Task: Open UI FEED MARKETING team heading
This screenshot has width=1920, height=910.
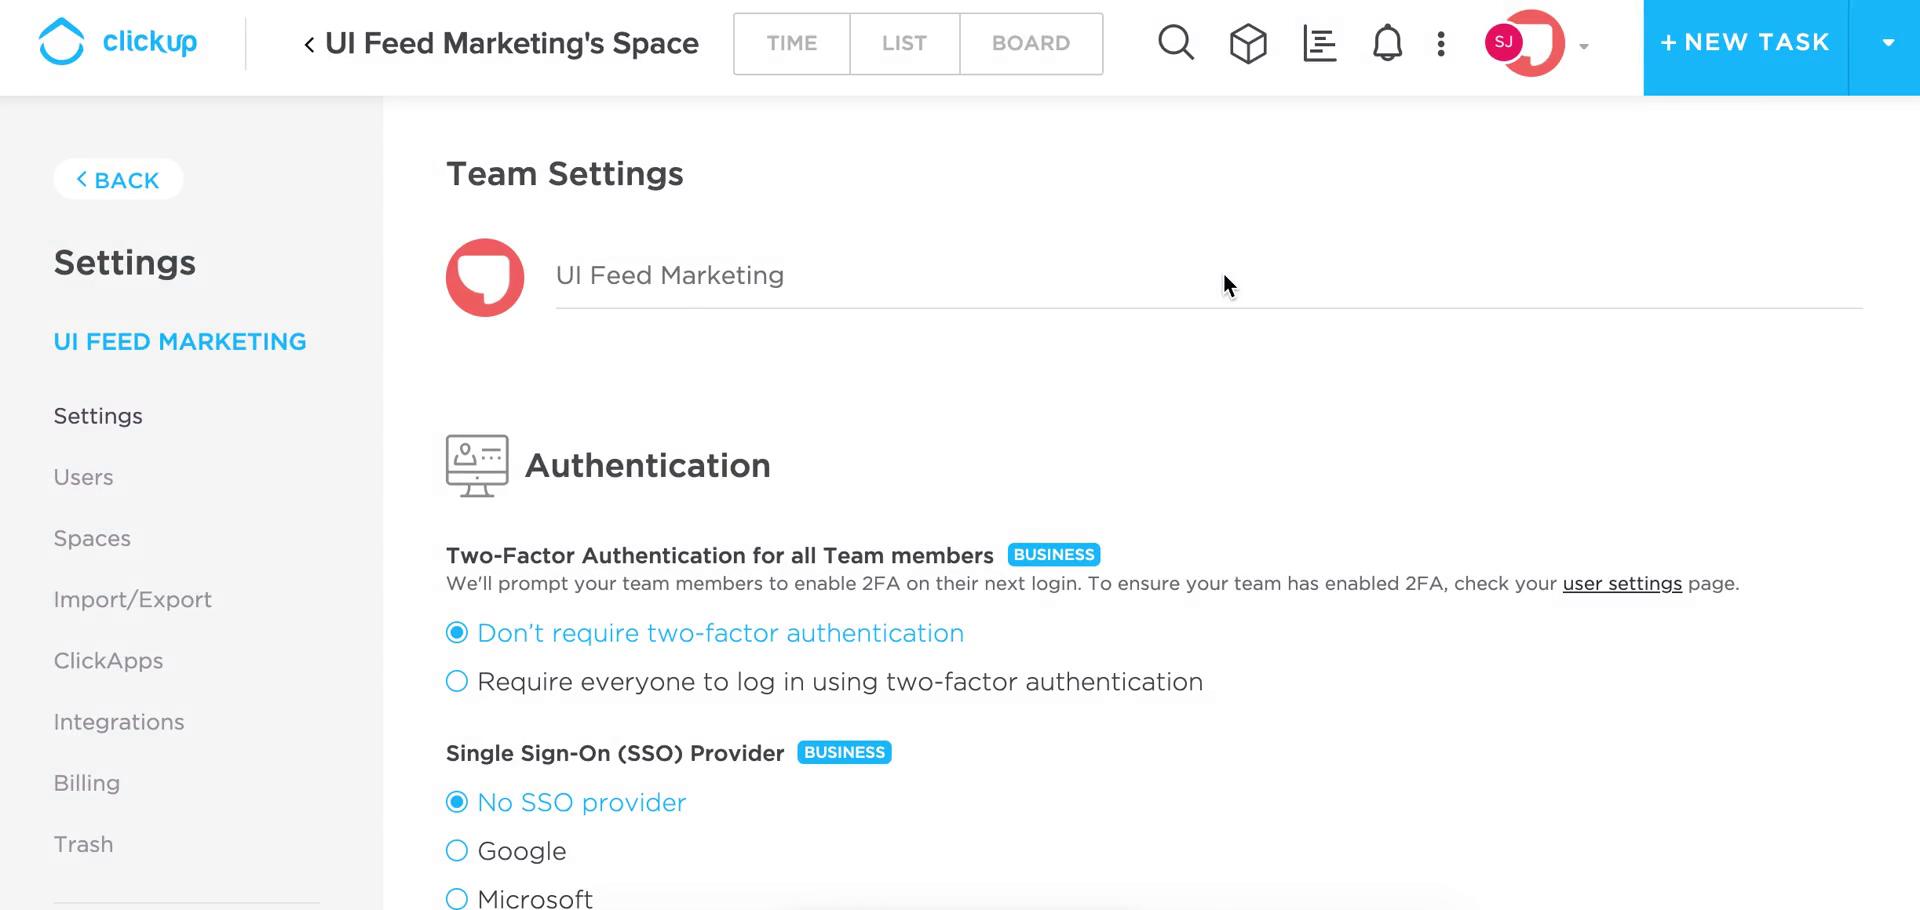Action: (180, 342)
